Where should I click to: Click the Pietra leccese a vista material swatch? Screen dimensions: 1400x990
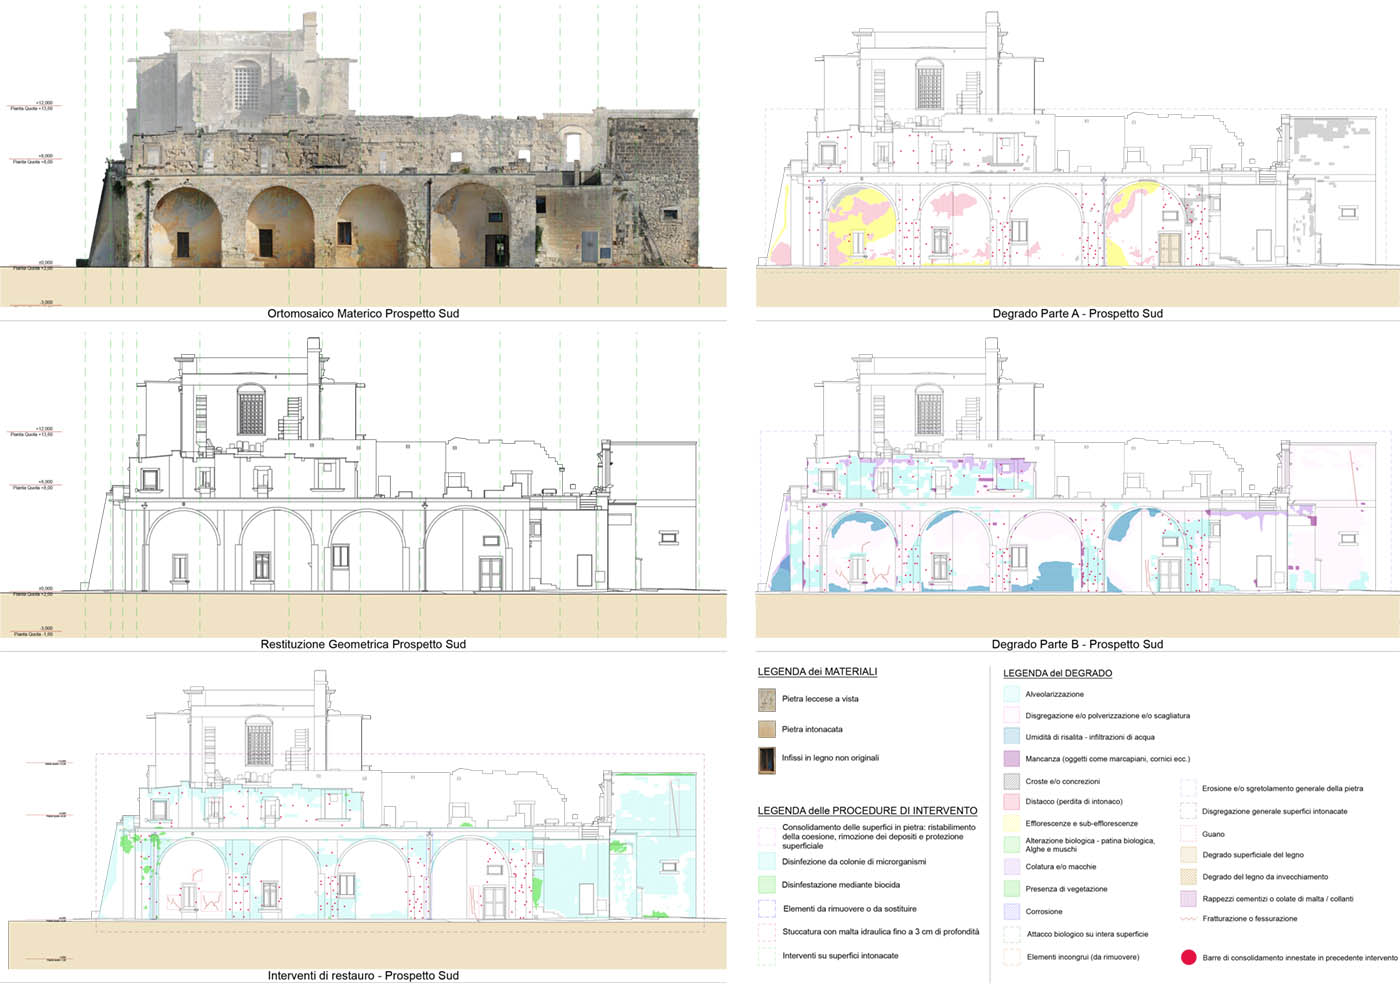pyautogui.click(x=767, y=699)
